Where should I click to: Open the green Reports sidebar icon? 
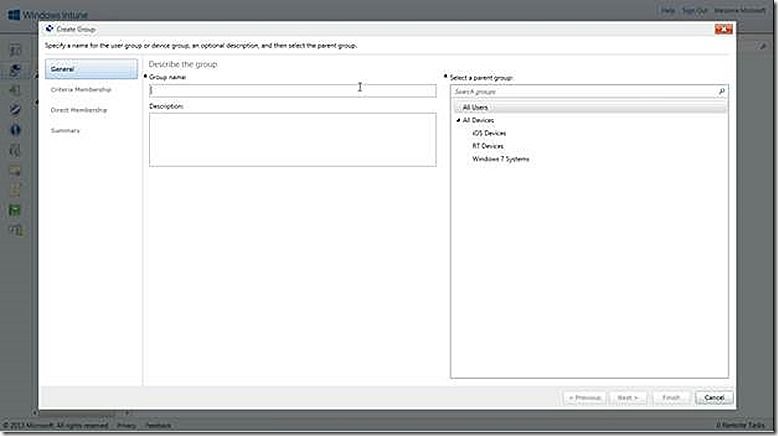15,210
